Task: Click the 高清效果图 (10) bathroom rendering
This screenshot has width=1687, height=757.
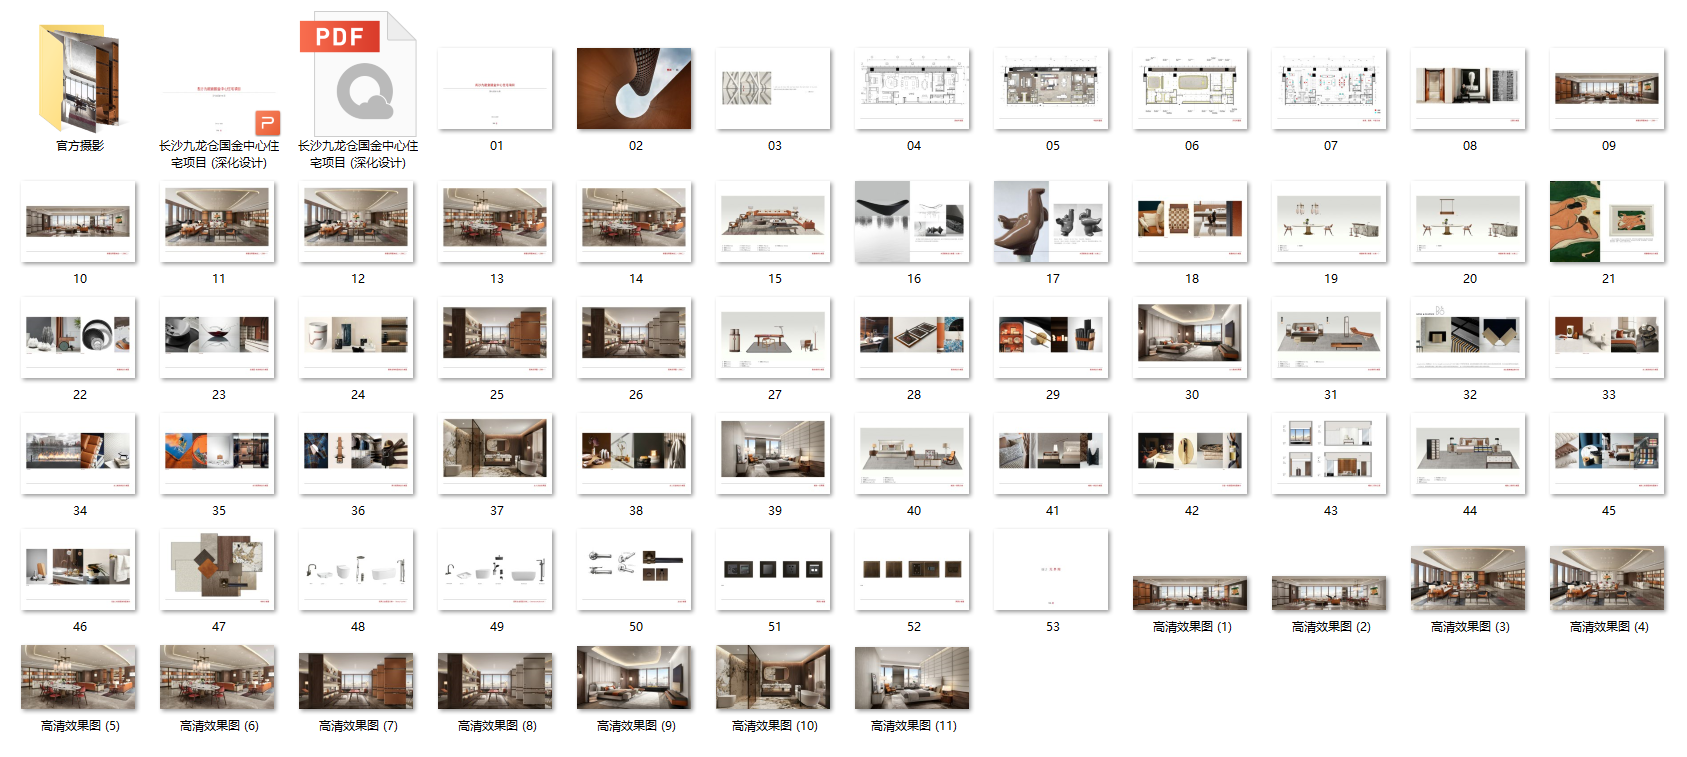Action: pos(773,678)
